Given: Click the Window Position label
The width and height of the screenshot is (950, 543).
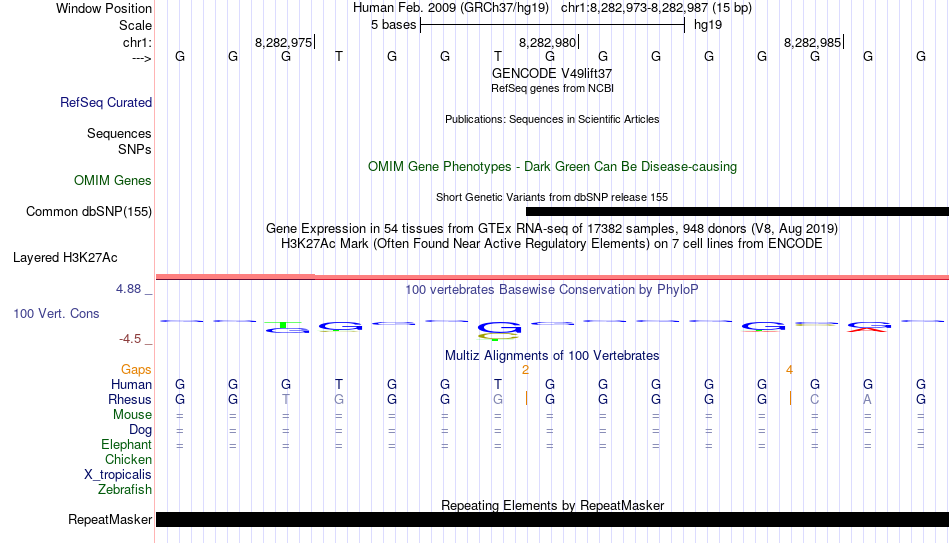Looking at the screenshot, I should (x=104, y=8).
